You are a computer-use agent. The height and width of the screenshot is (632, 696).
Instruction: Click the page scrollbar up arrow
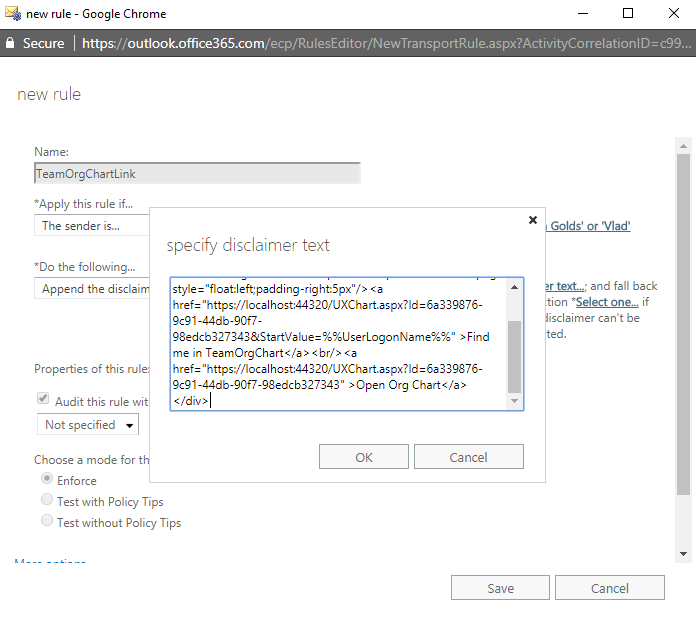(683, 147)
